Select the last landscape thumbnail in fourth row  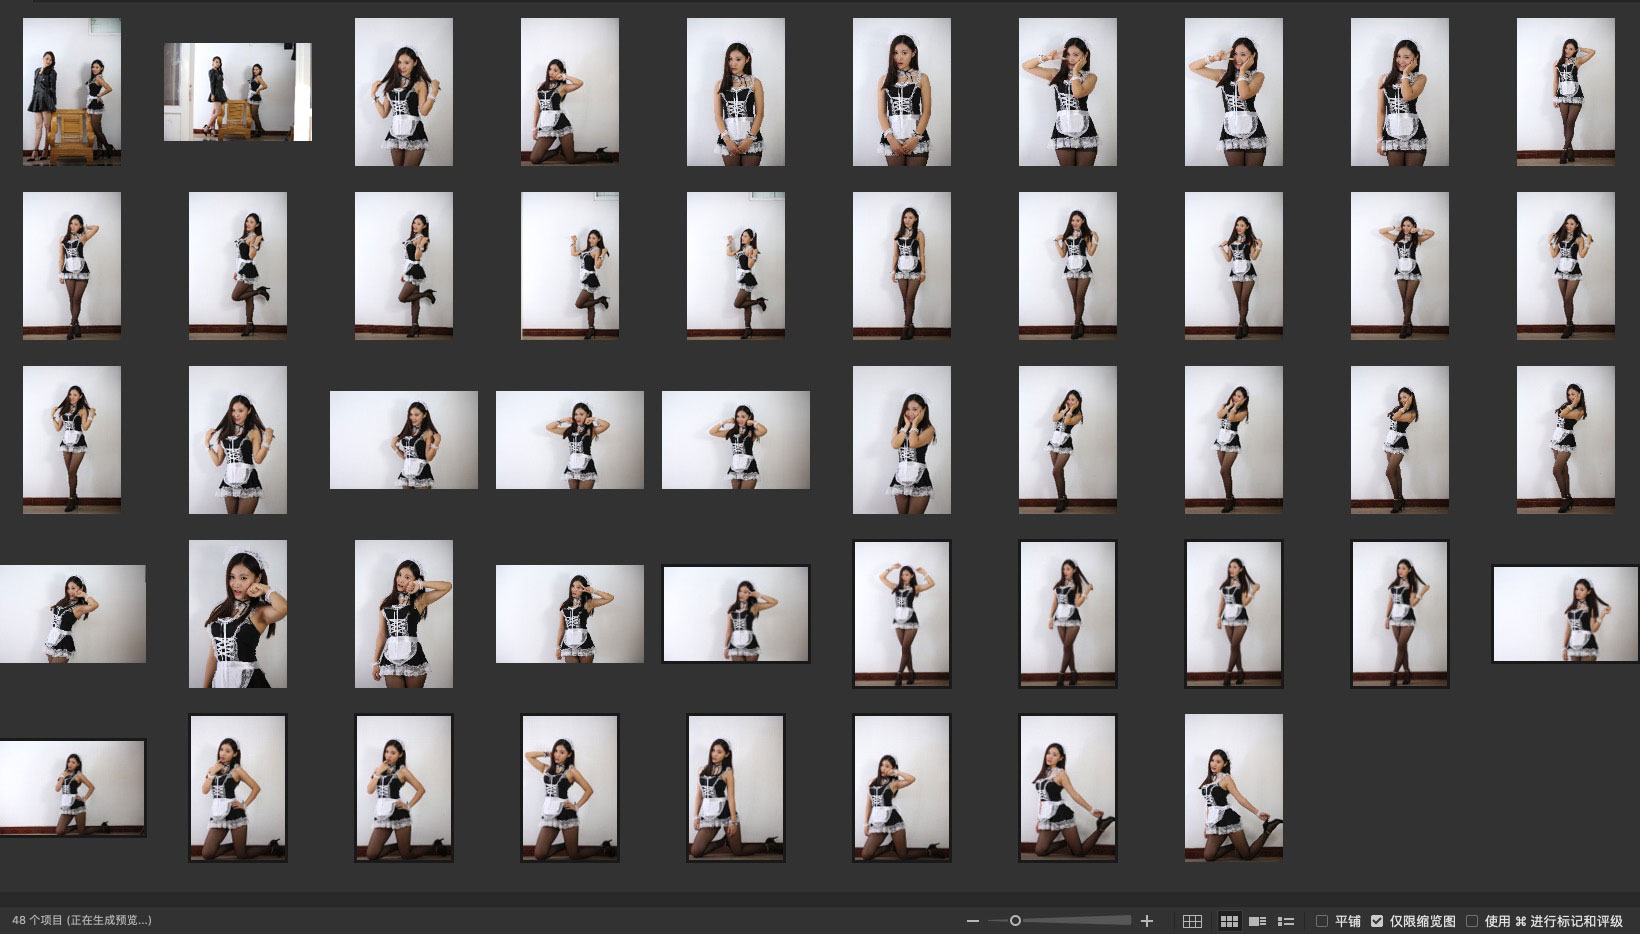tap(1565, 613)
